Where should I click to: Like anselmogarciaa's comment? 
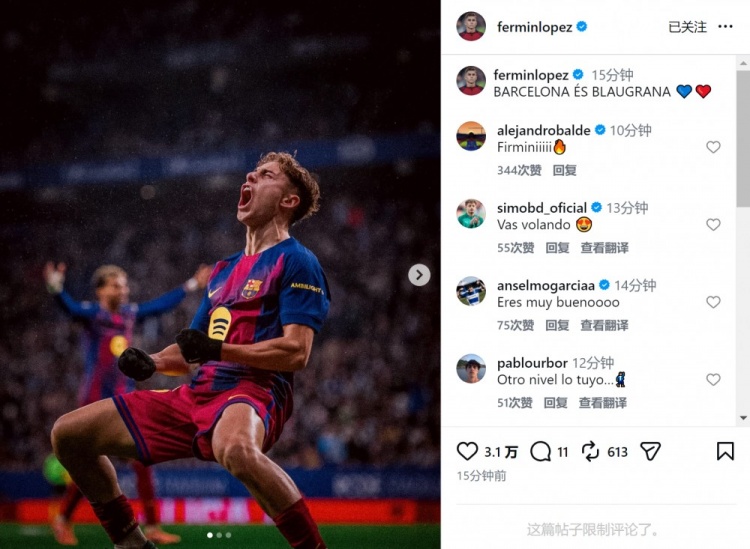[x=713, y=302]
